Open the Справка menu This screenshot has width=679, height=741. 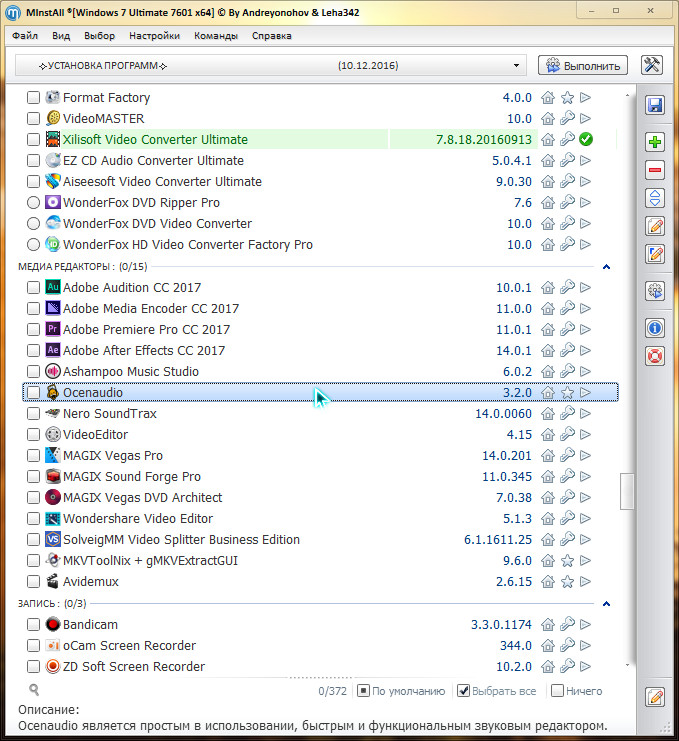(272, 36)
